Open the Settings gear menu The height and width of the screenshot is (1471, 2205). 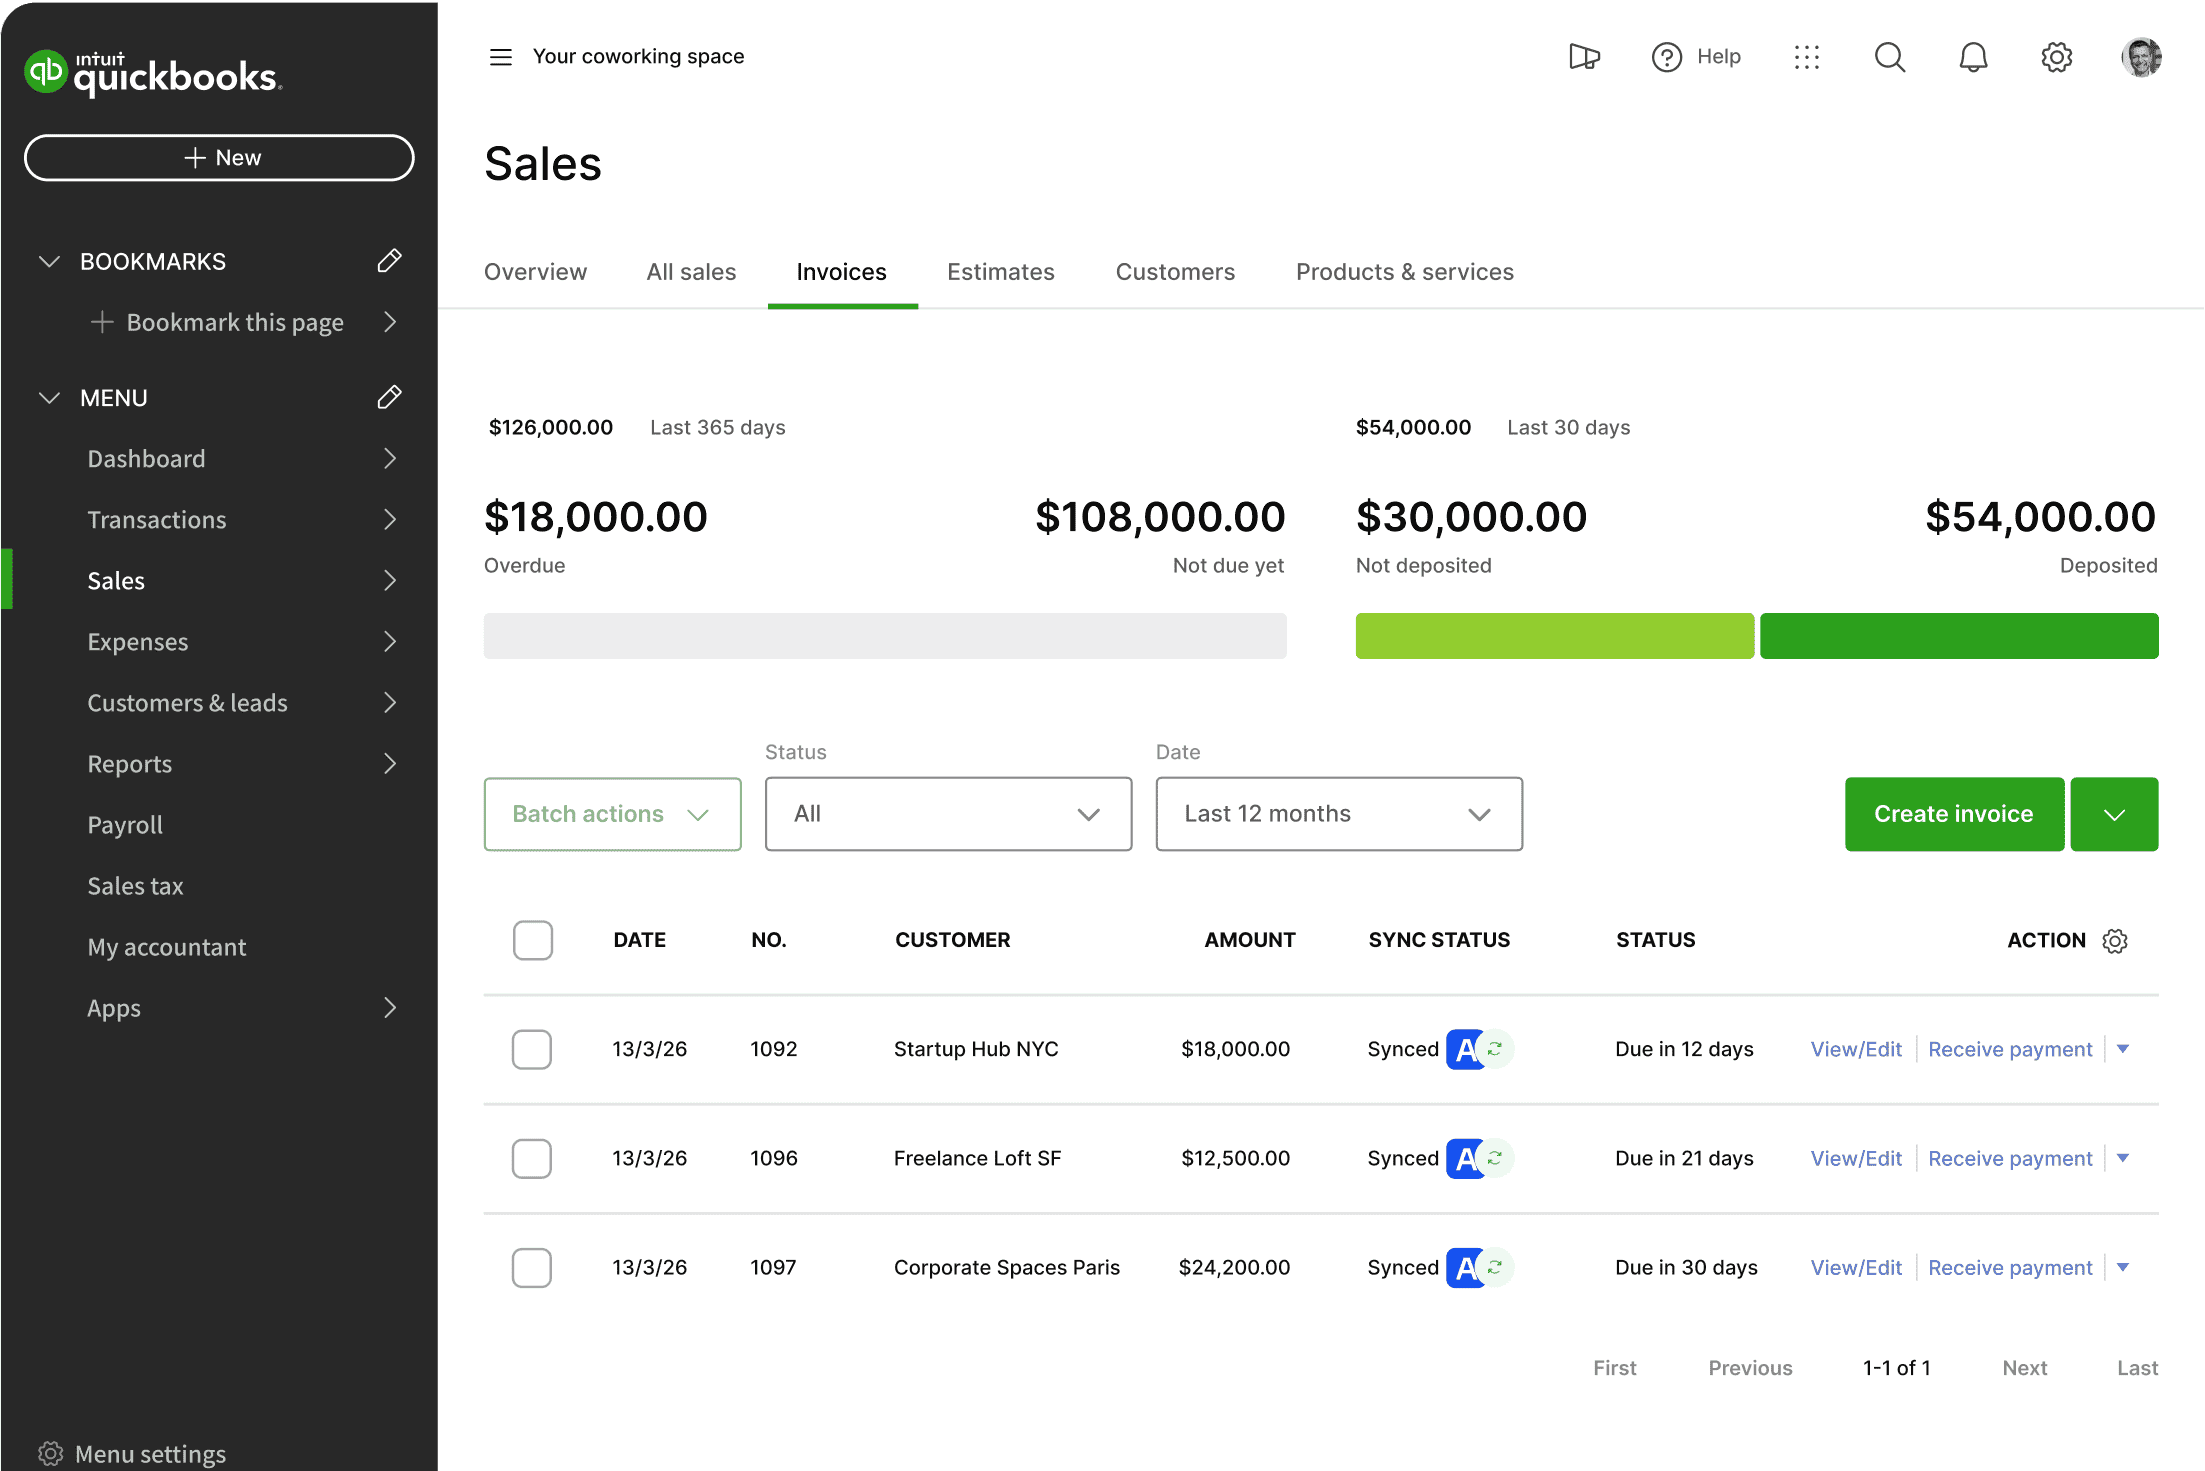[2055, 57]
